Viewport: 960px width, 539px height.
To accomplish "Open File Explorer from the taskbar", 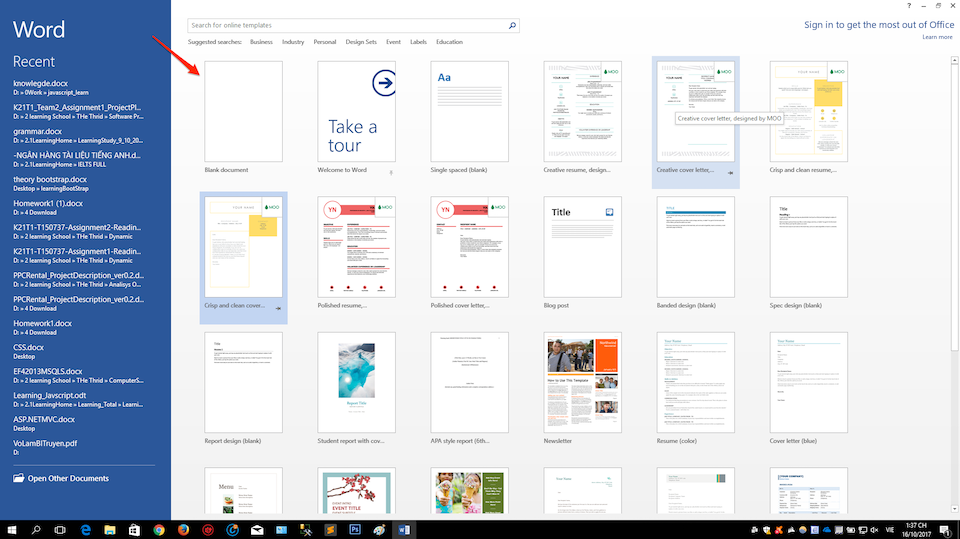I will pyautogui.click(x=110, y=530).
